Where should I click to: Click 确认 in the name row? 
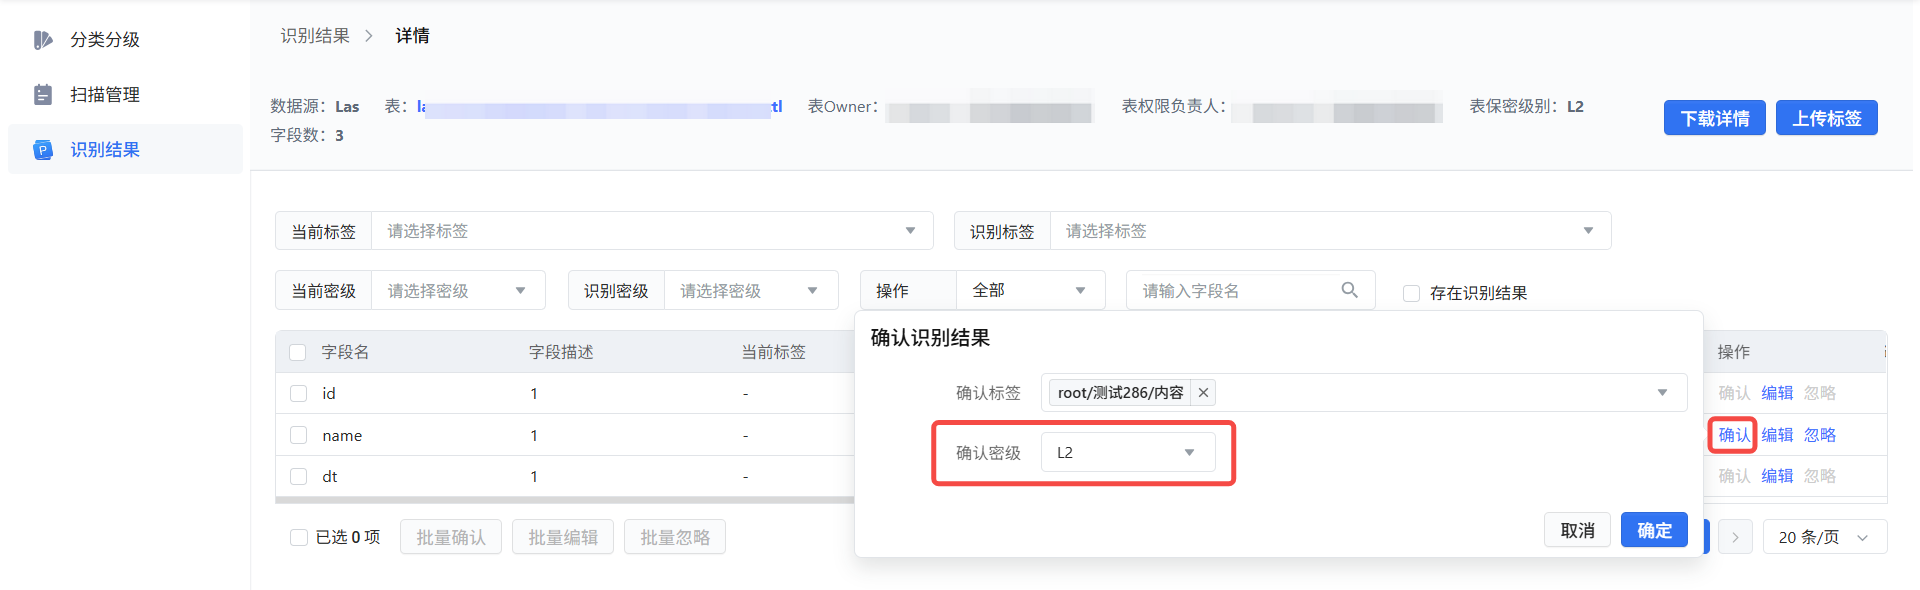pyautogui.click(x=1734, y=435)
